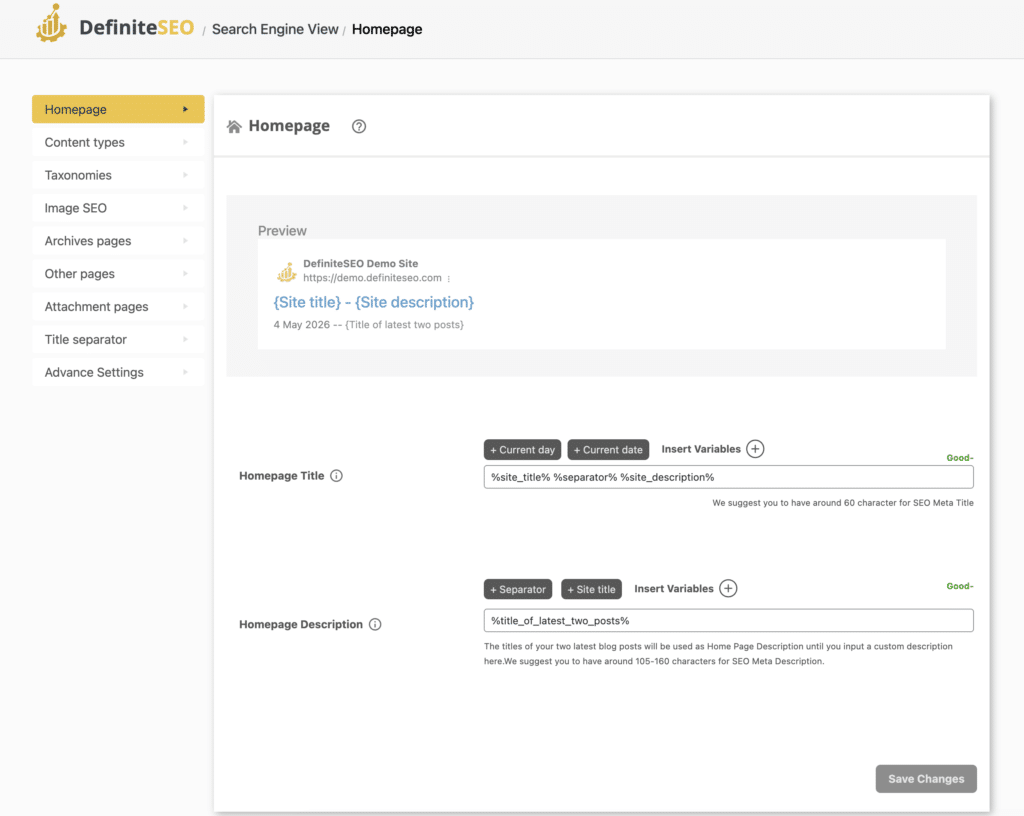Click the Homepage breadcrumb text
The width and height of the screenshot is (1024, 816).
click(x=387, y=29)
